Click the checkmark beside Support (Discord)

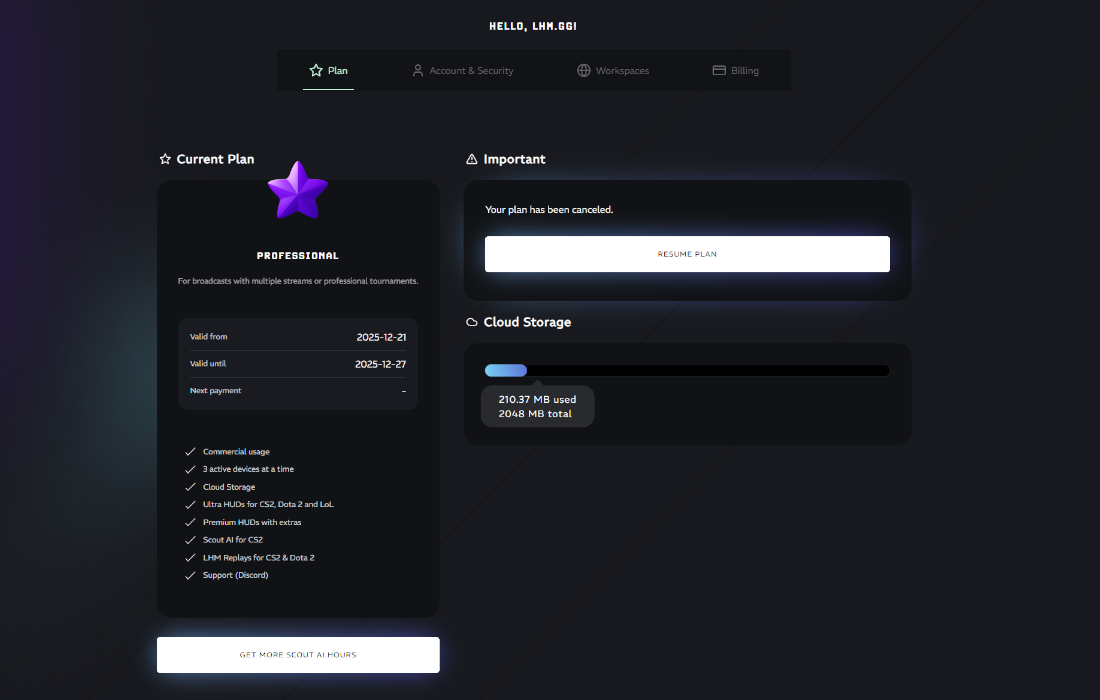click(x=190, y=575)
